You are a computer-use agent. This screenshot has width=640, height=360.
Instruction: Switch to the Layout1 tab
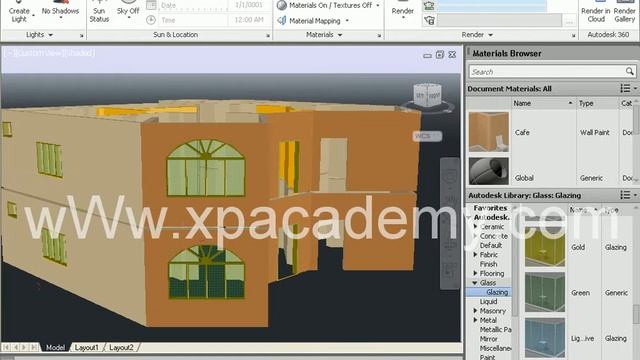coord(86,347)
